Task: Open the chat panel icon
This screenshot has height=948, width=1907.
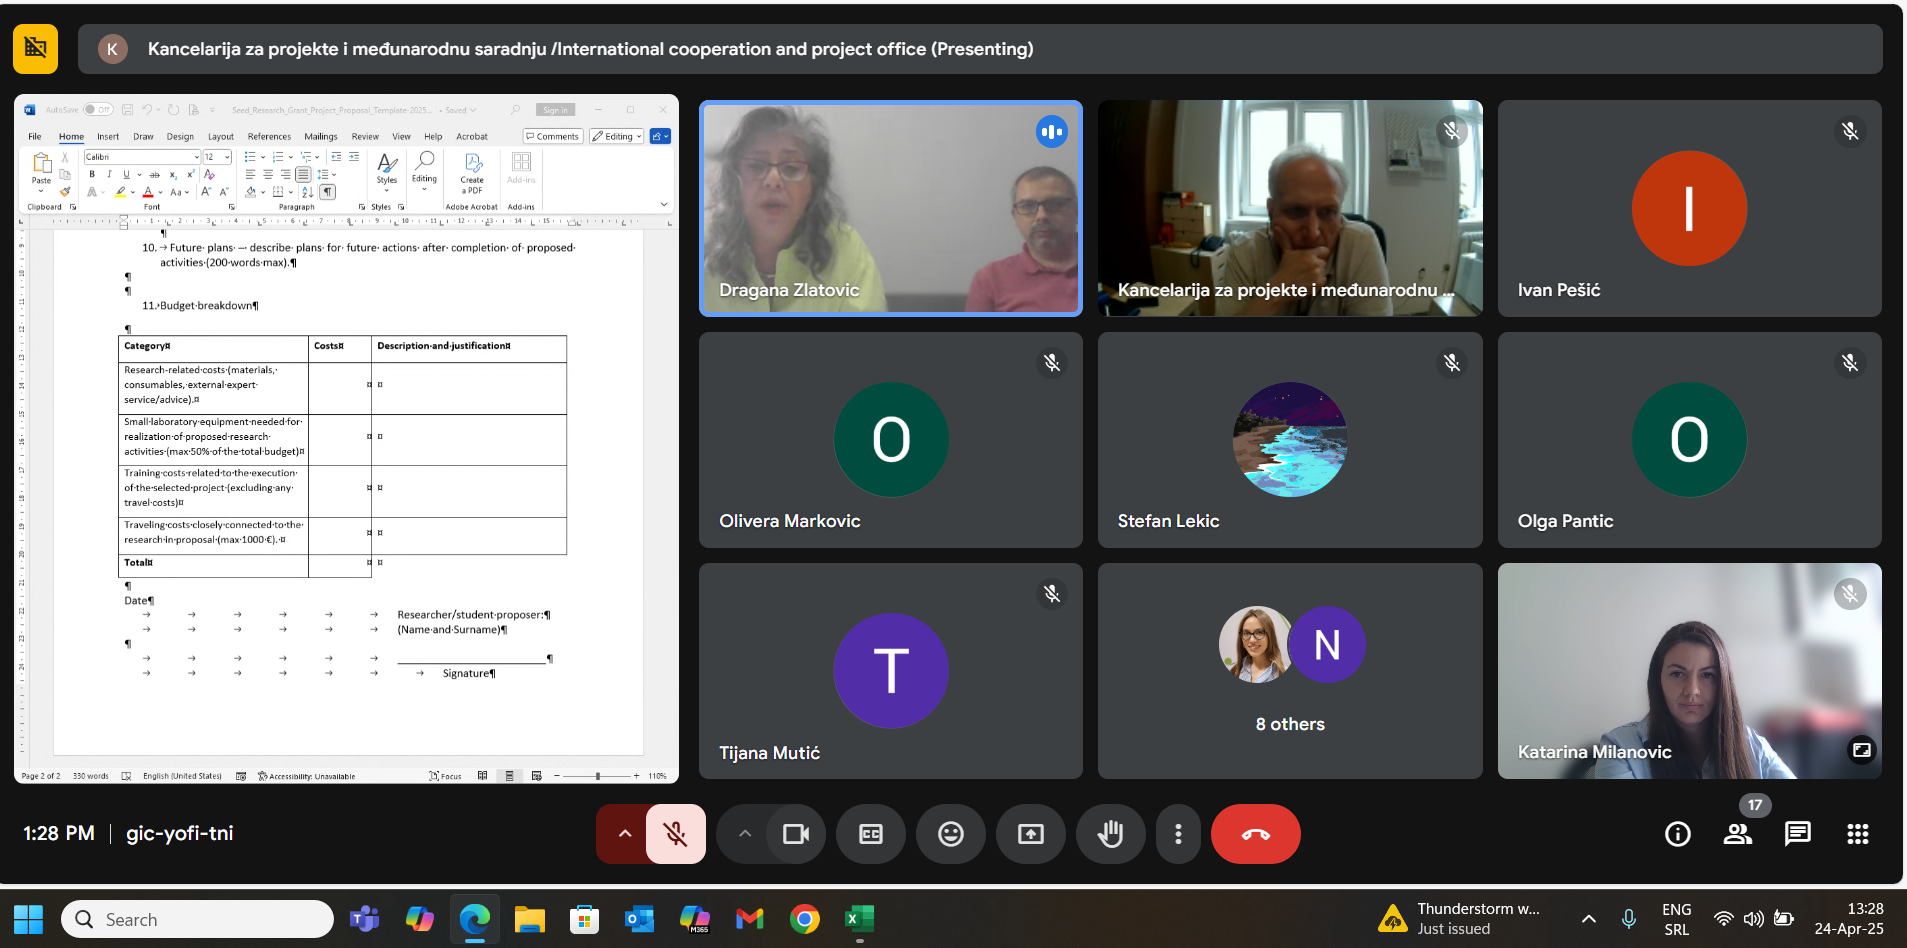Action: click(1797, 834)
